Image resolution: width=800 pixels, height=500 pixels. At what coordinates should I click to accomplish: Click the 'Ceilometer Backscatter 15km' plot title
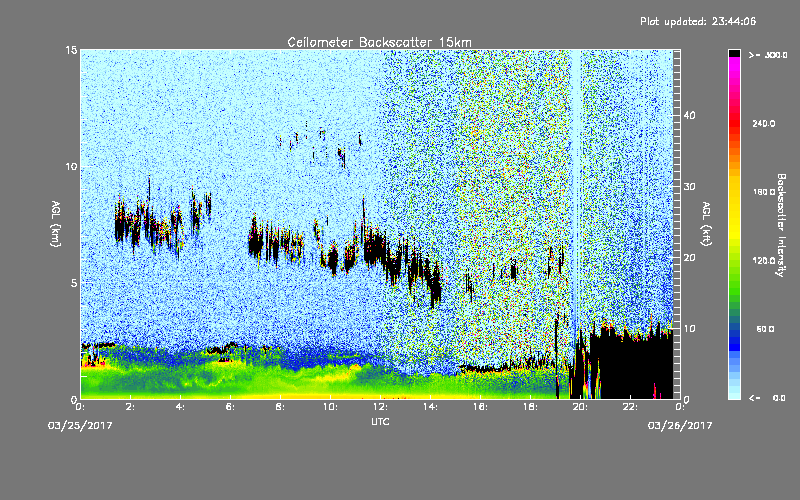click(379, 42)
